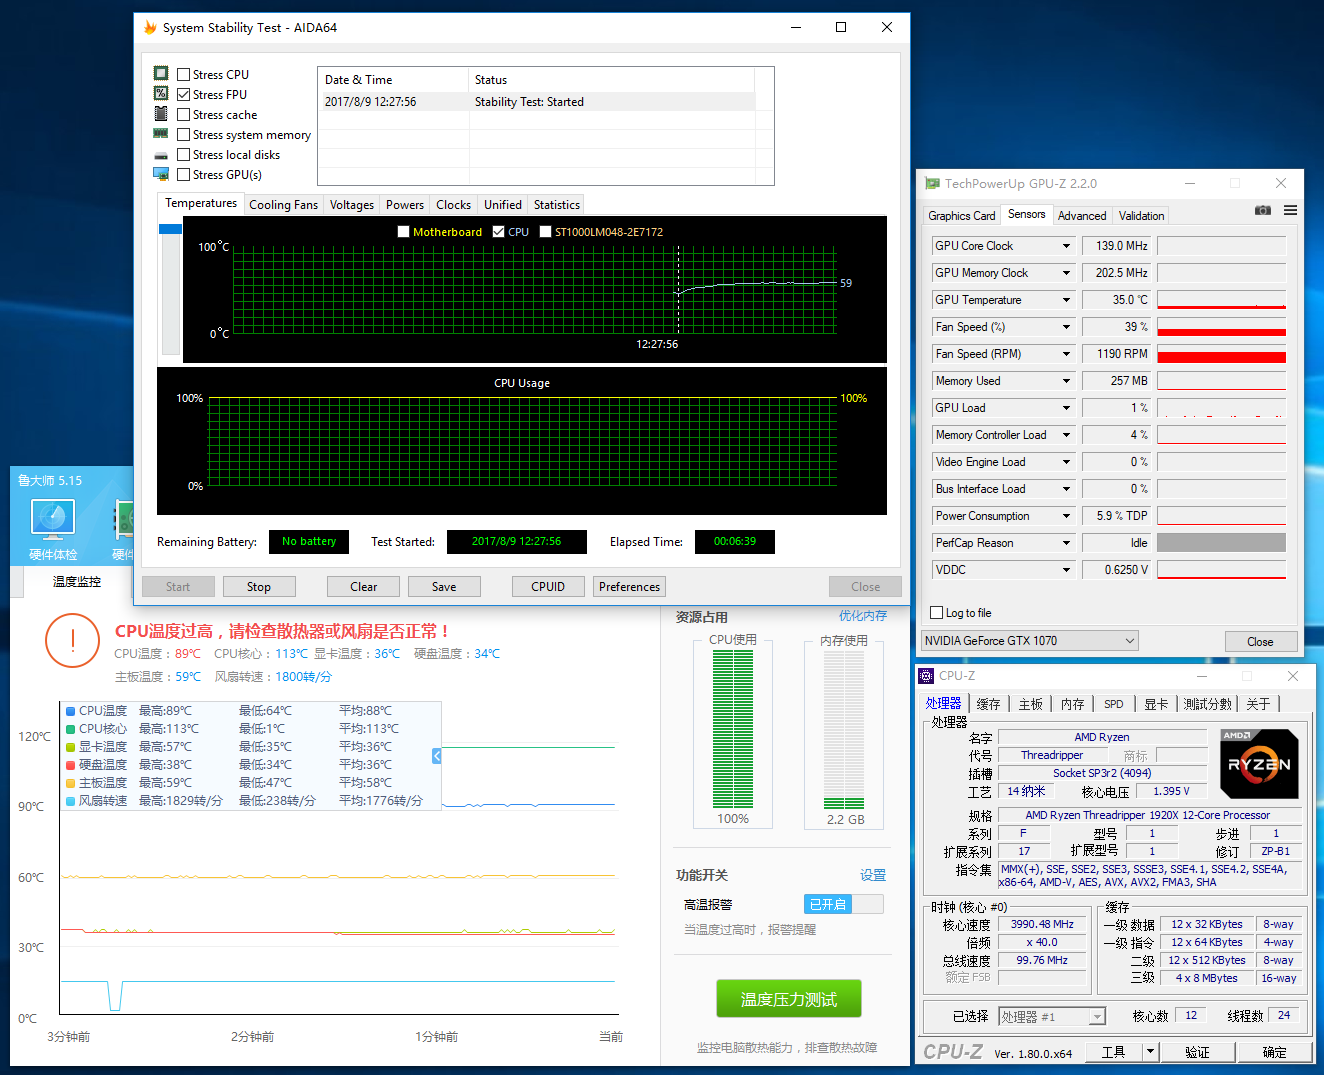The width and height of the screenshot is (1324, 1075).
Task: Switch to Powers tab in AIDA64
Action: pos(405,205)
